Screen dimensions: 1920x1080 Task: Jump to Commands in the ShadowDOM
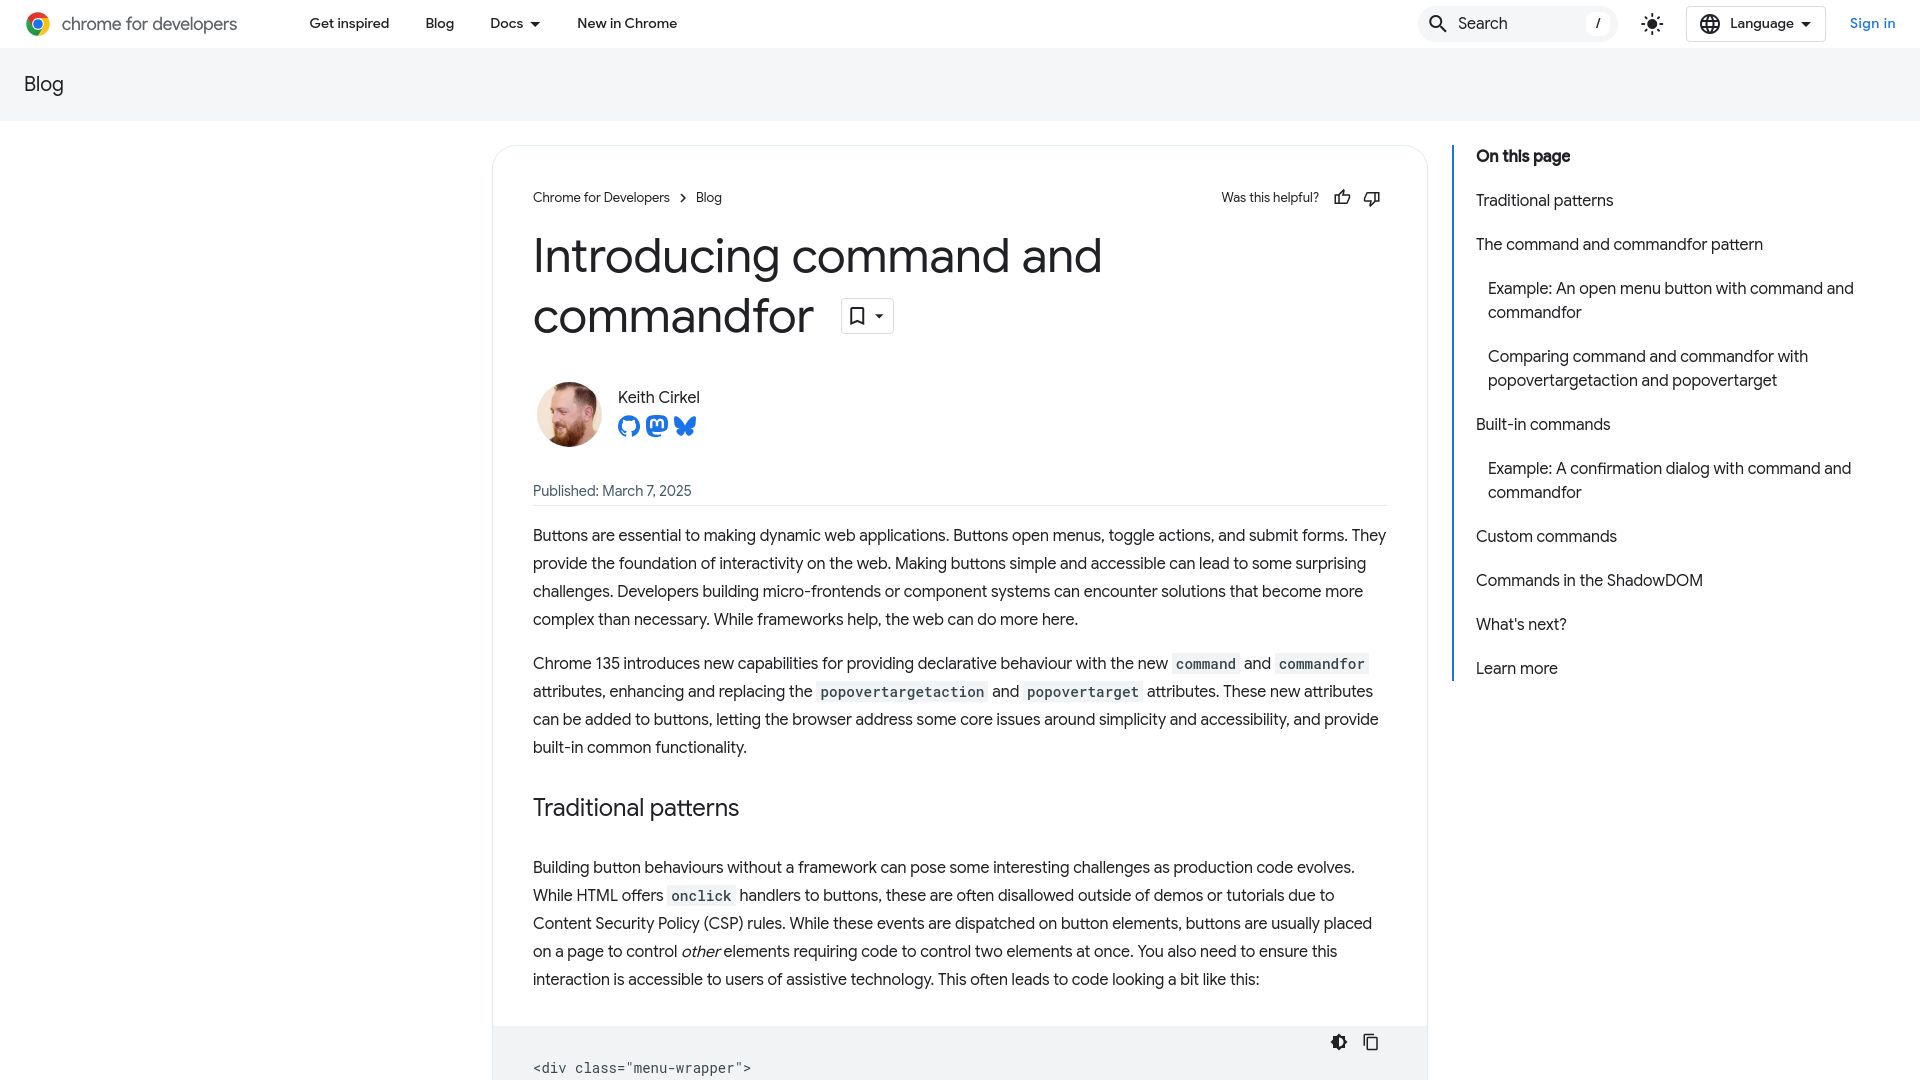1589,581
